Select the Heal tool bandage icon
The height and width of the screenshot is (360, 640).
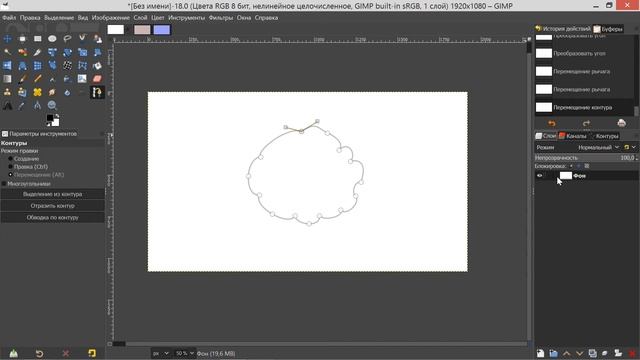tap(37, 93)
